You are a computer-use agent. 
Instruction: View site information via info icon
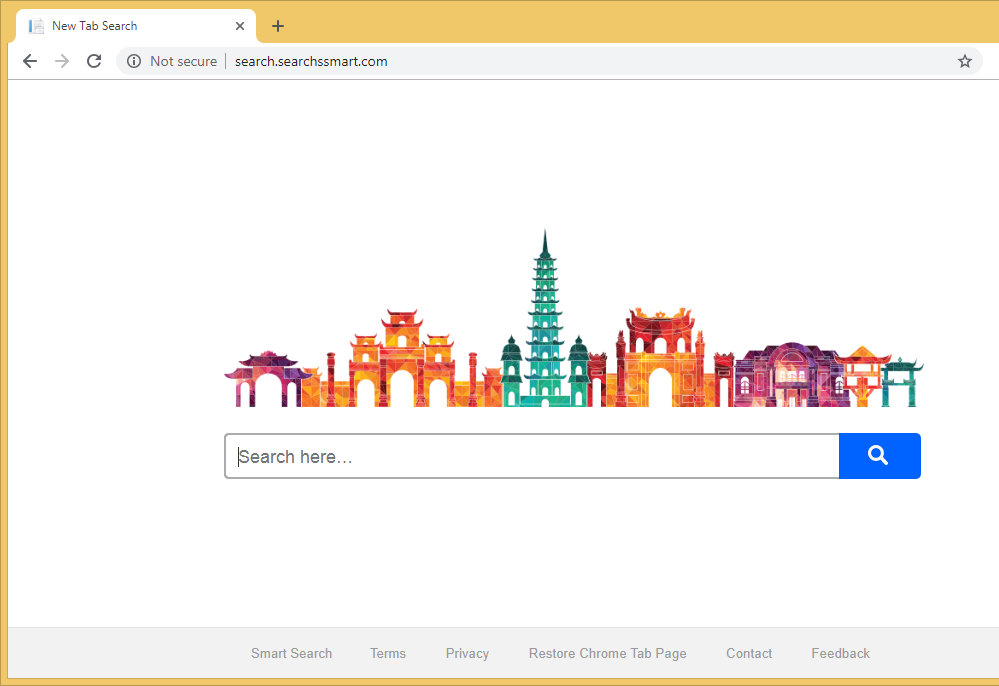[x=134, y=61]
